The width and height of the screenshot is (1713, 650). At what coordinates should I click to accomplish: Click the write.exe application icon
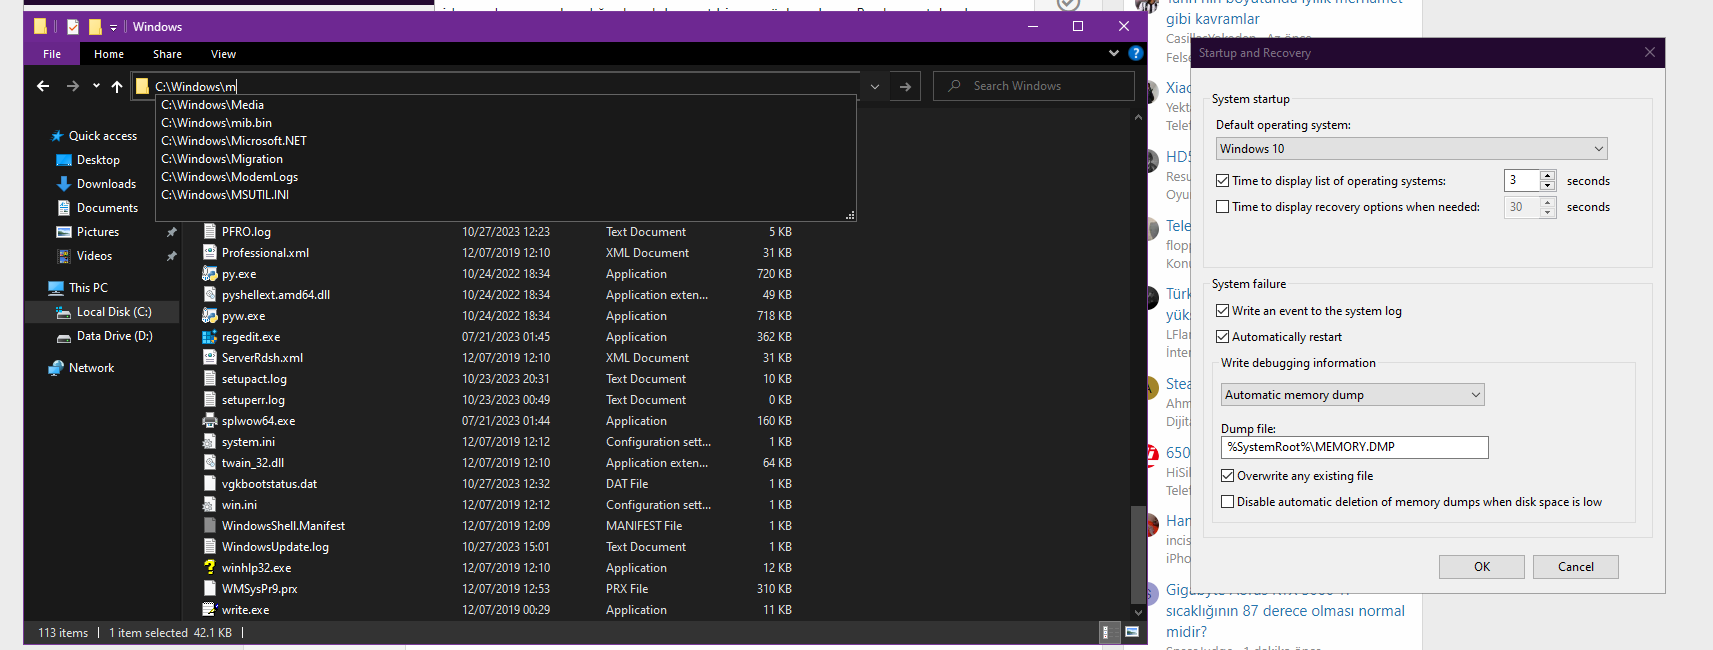click(x=210, y=610)
